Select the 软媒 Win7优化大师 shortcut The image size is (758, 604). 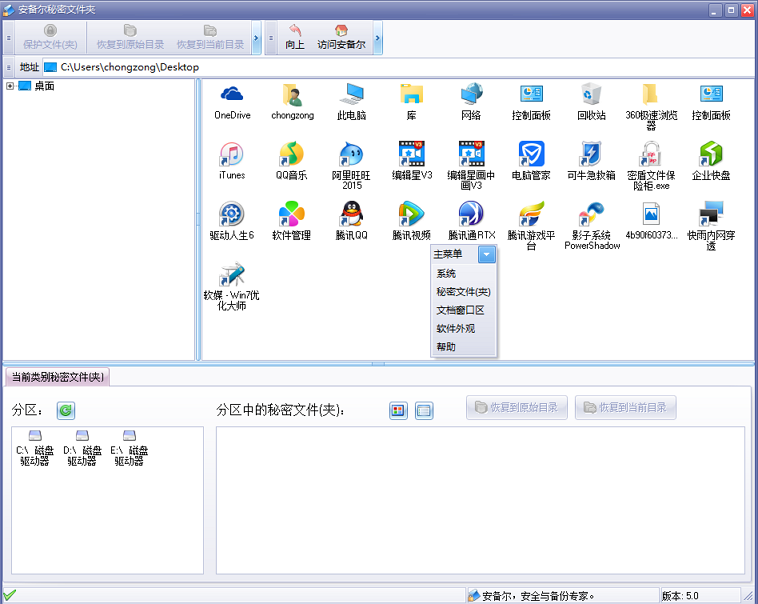232,287
